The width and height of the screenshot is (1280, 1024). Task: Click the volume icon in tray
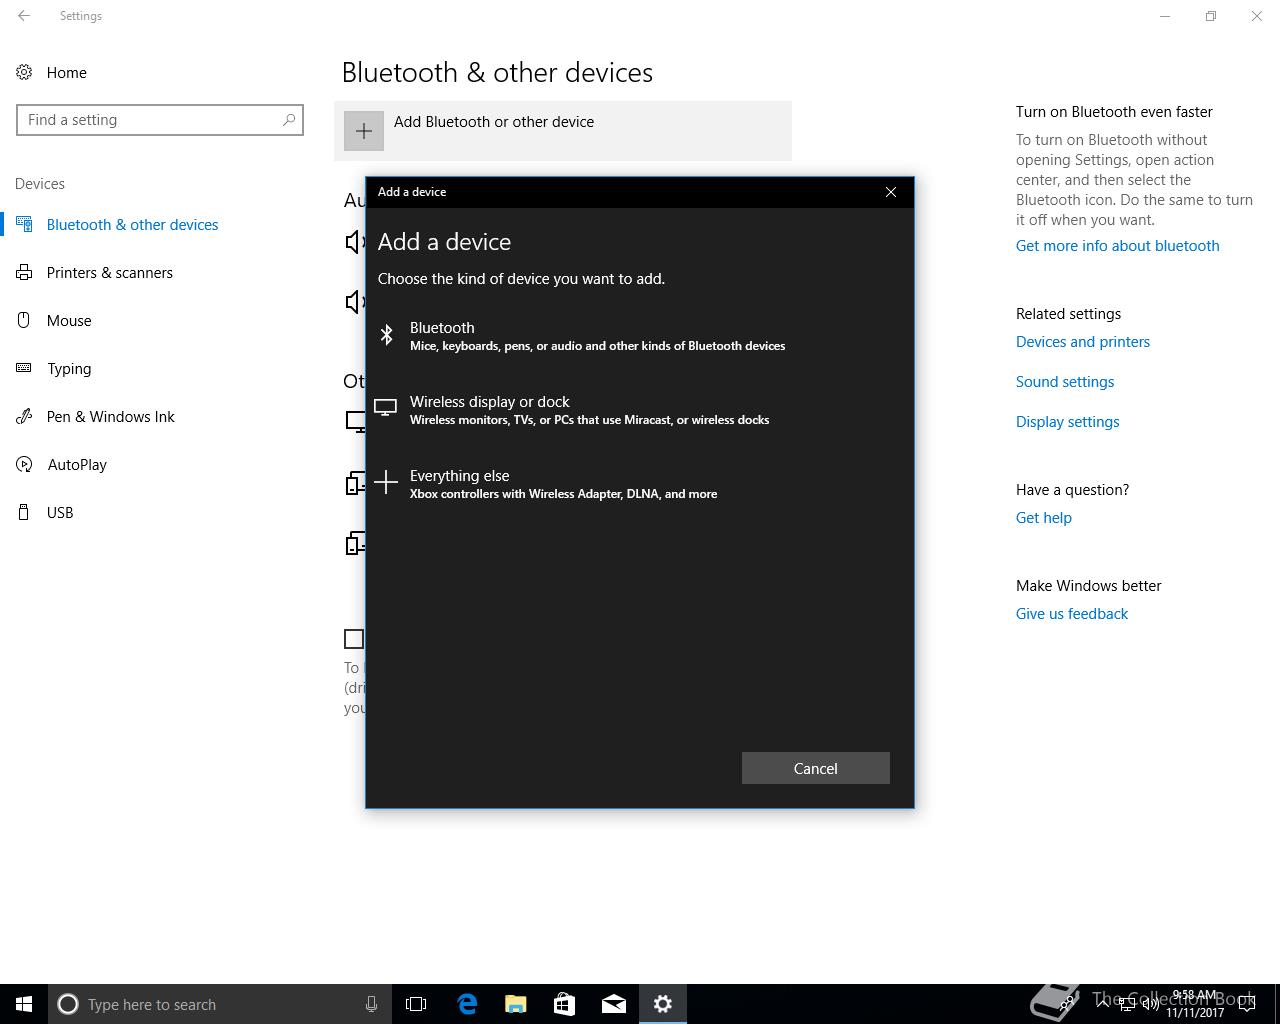tap(1151, 1004)
